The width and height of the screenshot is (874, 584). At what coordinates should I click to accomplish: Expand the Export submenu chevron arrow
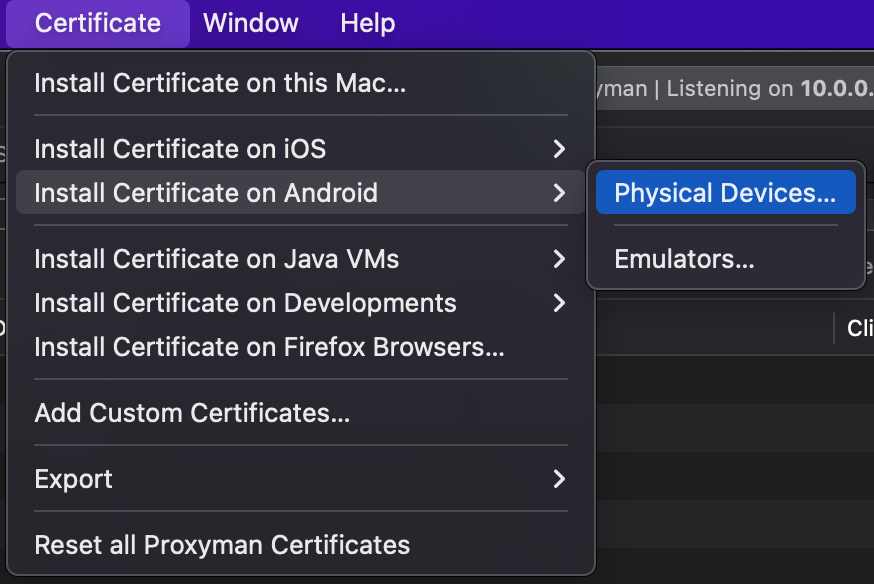click(x=559, y=479)
